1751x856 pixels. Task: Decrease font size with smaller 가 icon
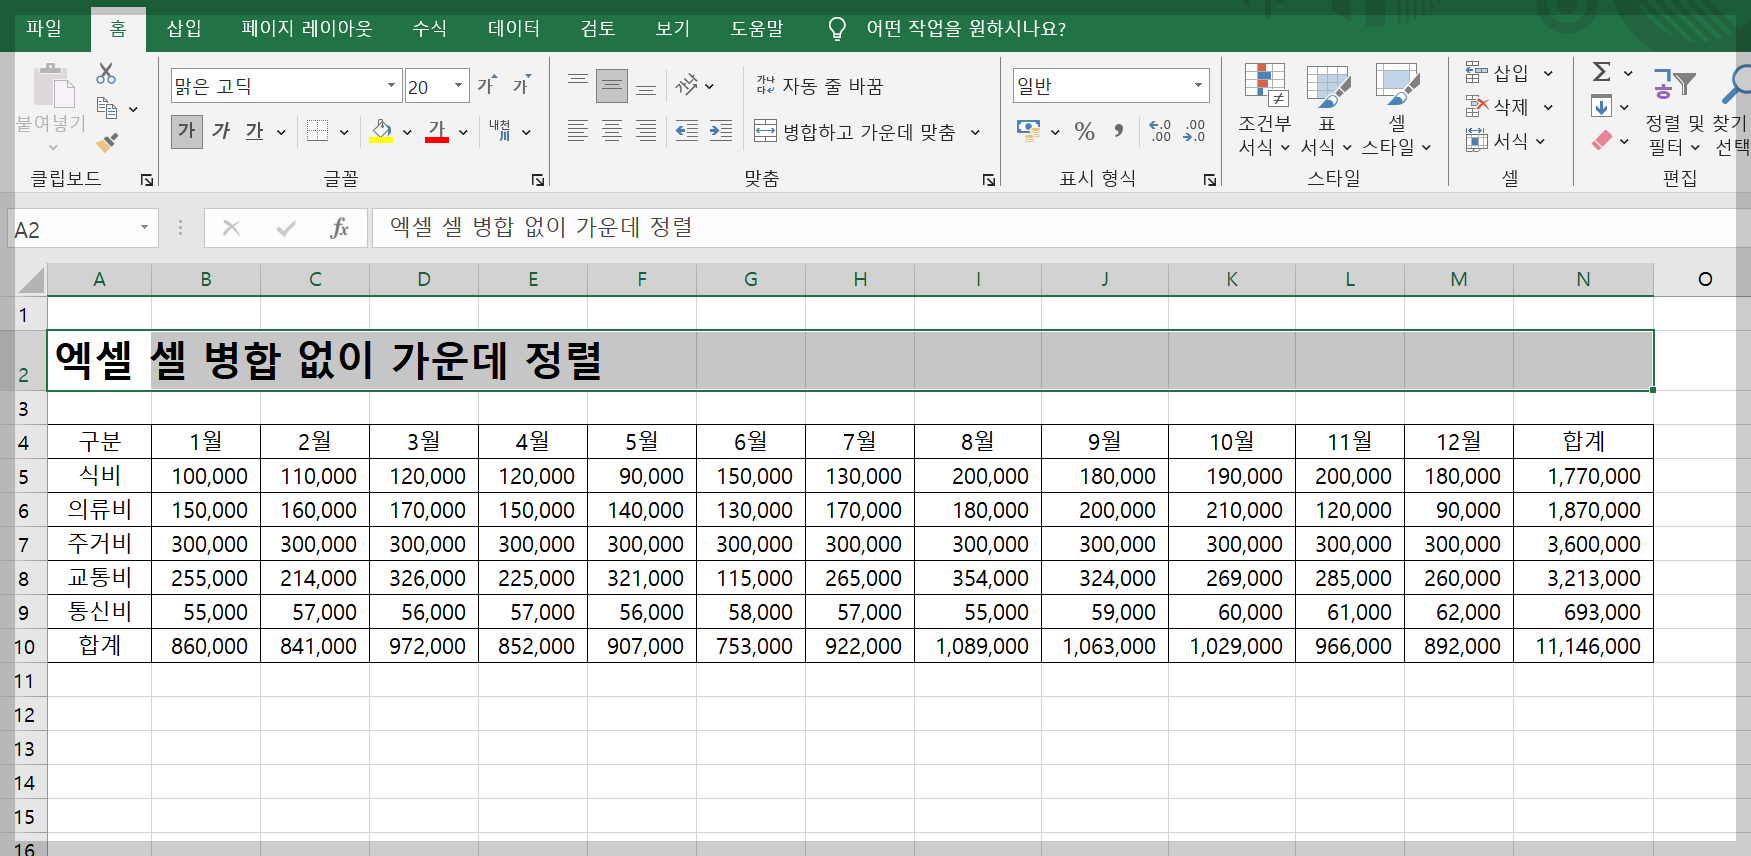[x=521, y=85]
